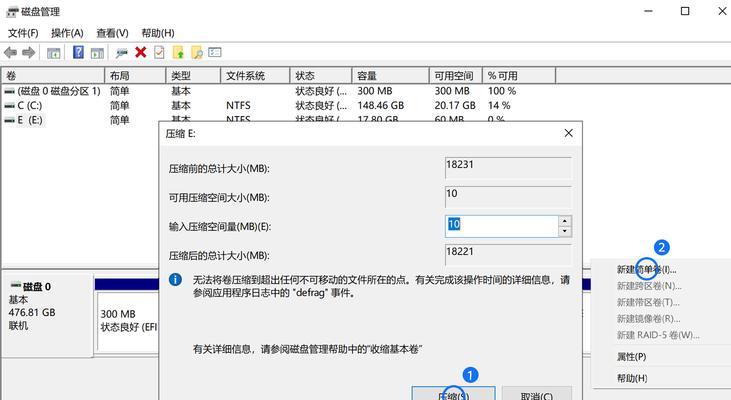
Task: Open the 操作(A) menu
Action: point(67,33)
